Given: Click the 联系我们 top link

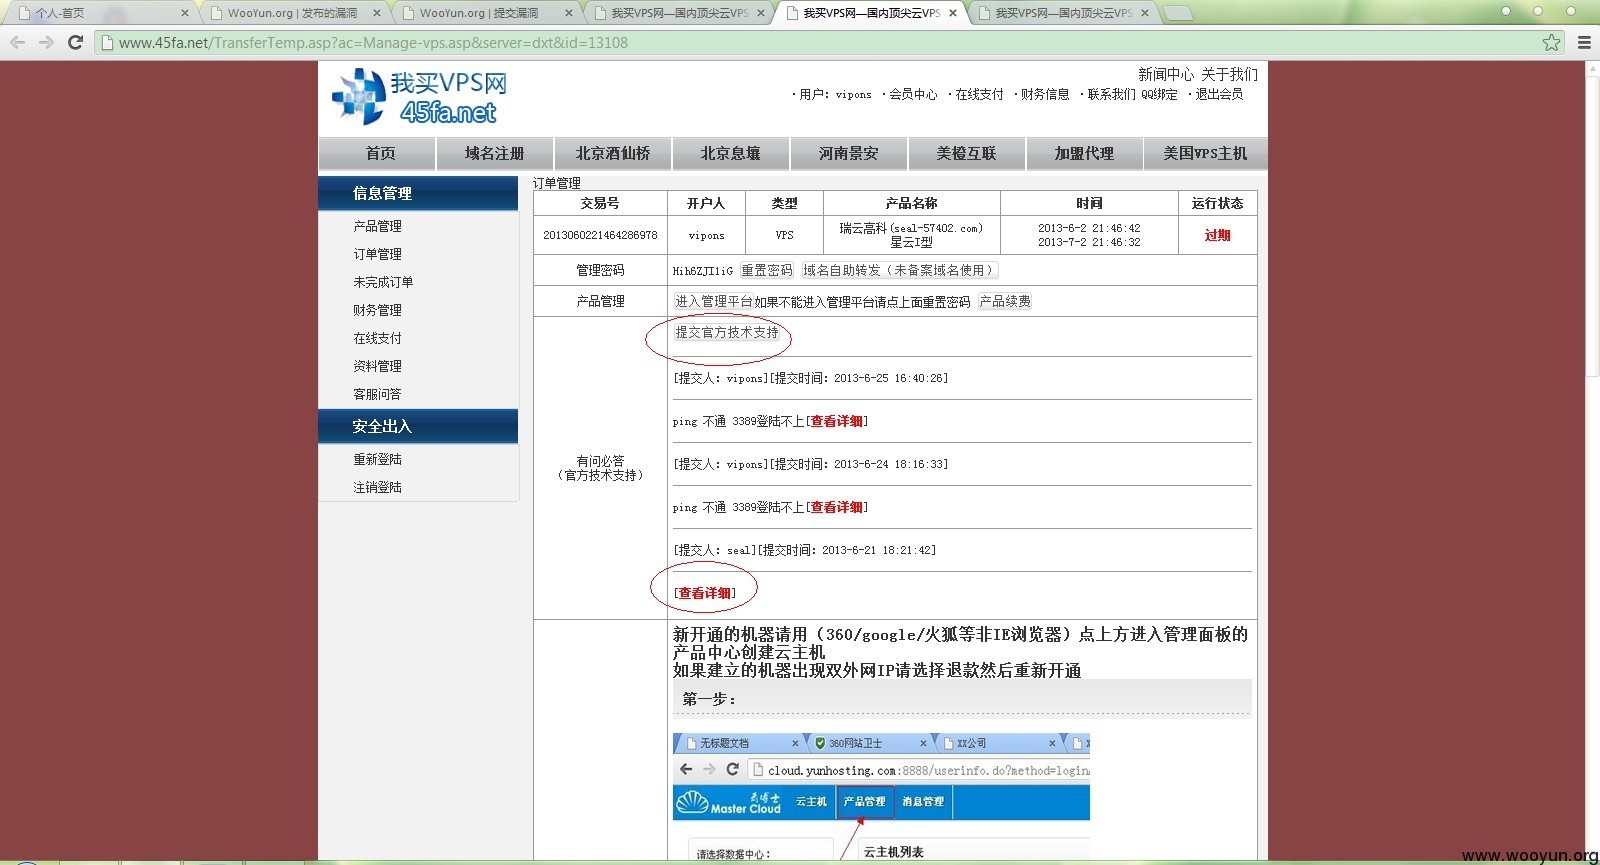Looking at the screenshot, I should point(1111,94).
